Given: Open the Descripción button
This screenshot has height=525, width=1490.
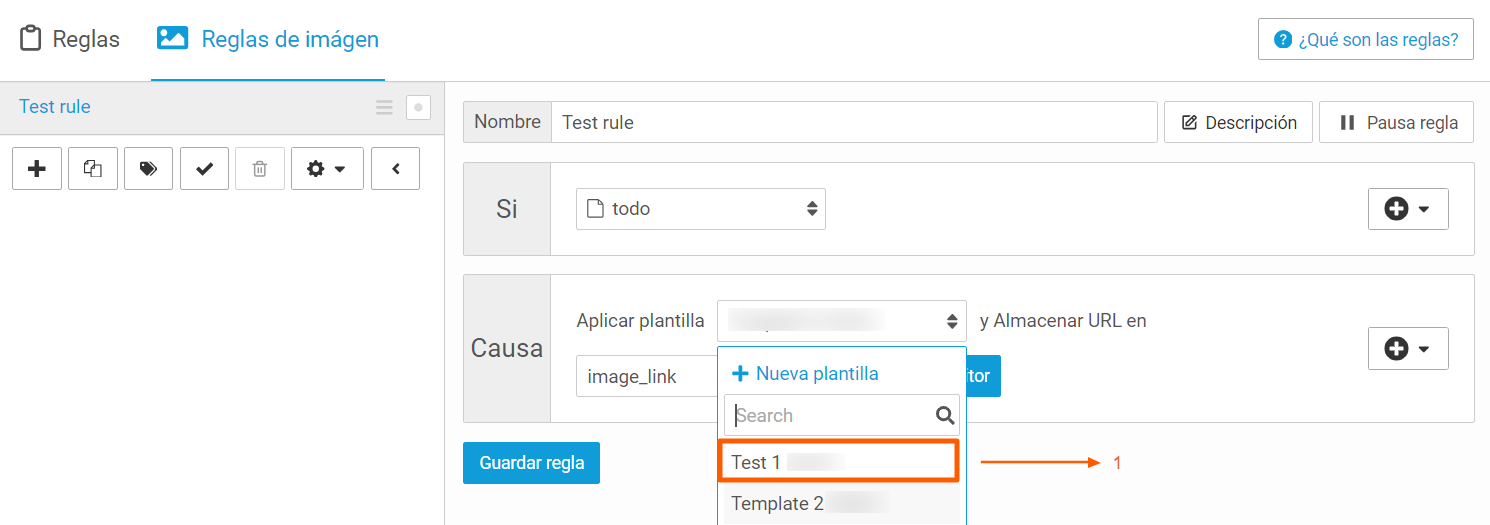Looking at the screenshot, I should click(x=1238, y=122).
